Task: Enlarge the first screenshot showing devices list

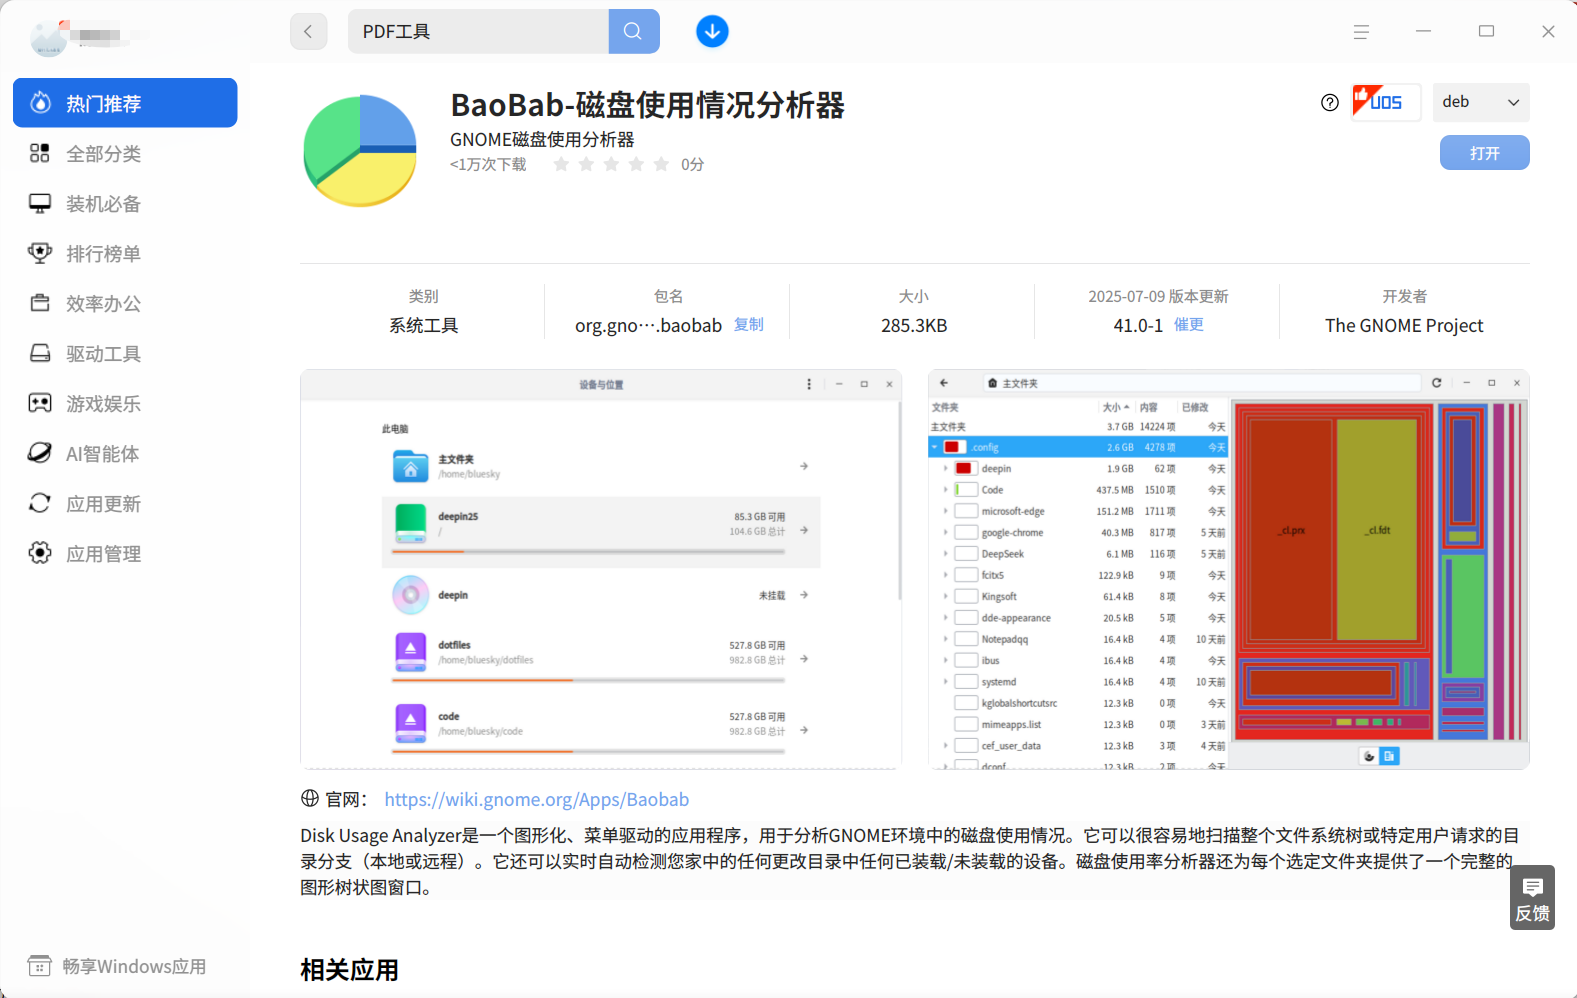Action: pos(601,569)
